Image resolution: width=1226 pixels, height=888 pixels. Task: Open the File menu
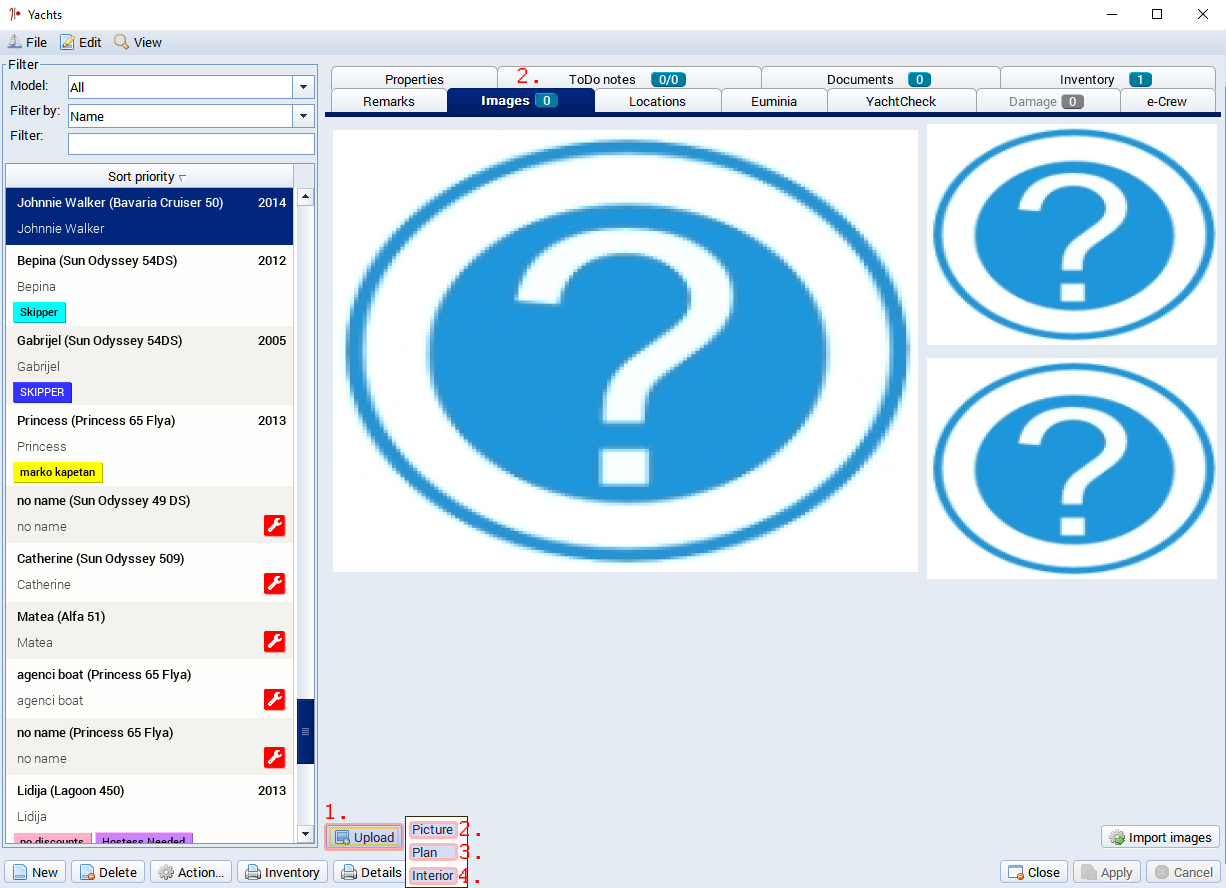(27, 42)
